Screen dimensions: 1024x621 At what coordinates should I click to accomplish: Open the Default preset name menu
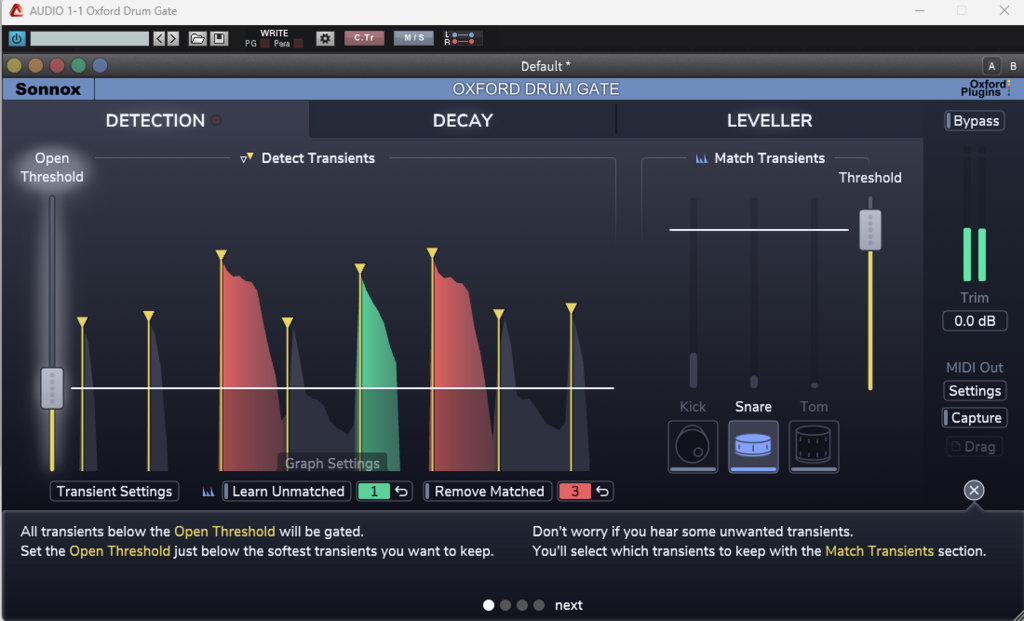[x=545, y=66]
